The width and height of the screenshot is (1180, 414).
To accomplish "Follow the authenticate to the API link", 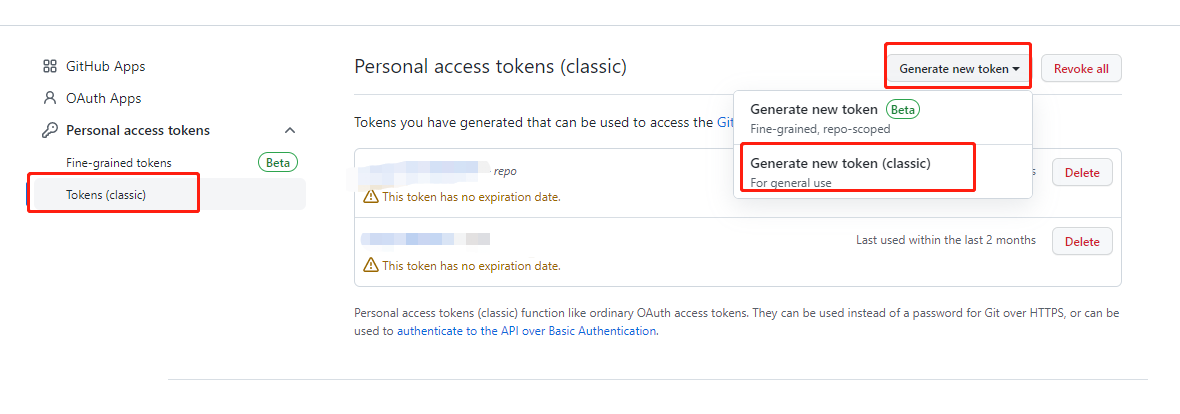I will pyautogui.click(x=527, y=330).
